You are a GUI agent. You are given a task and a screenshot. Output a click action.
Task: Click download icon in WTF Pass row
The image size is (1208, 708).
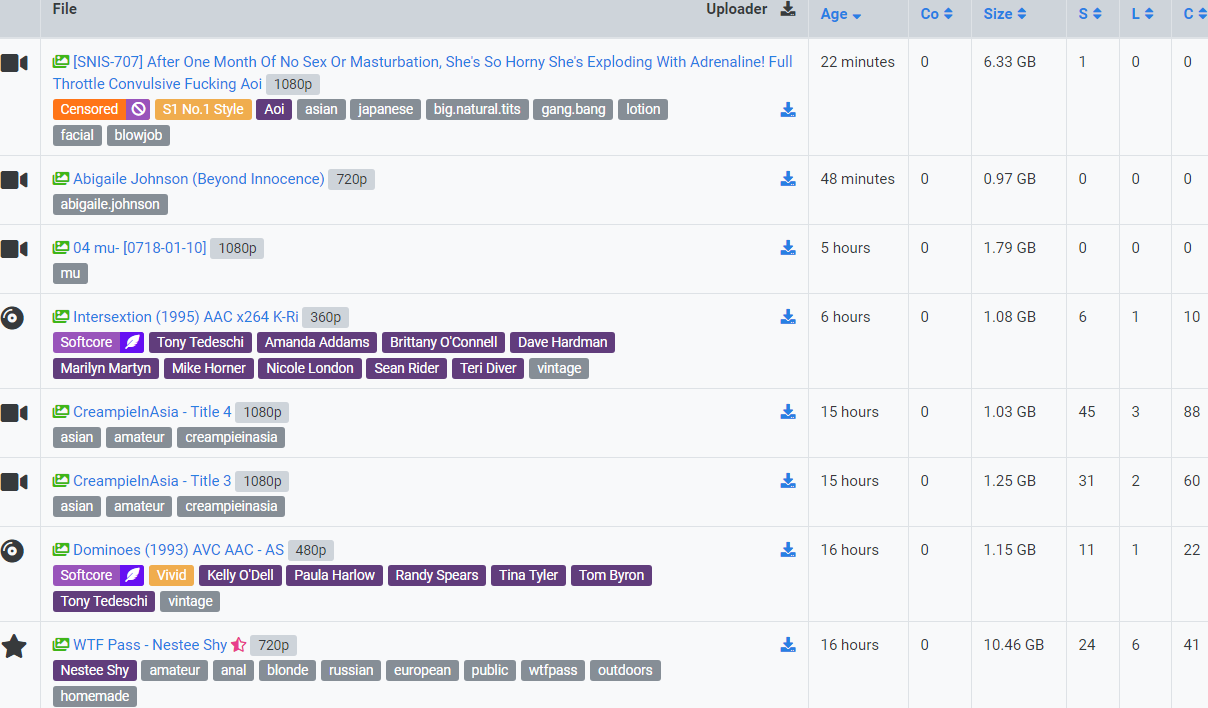[x=788, y=645]
